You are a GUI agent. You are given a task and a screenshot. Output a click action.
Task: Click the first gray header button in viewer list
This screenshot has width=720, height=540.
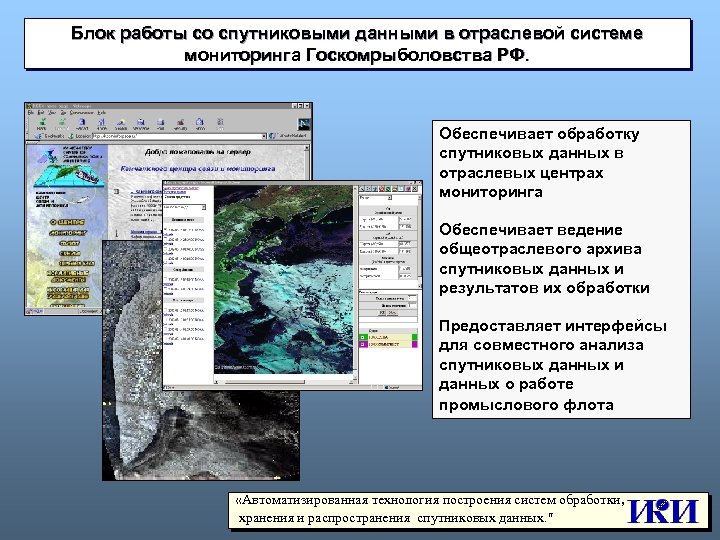pyautogui.click(x=184, y=220)
